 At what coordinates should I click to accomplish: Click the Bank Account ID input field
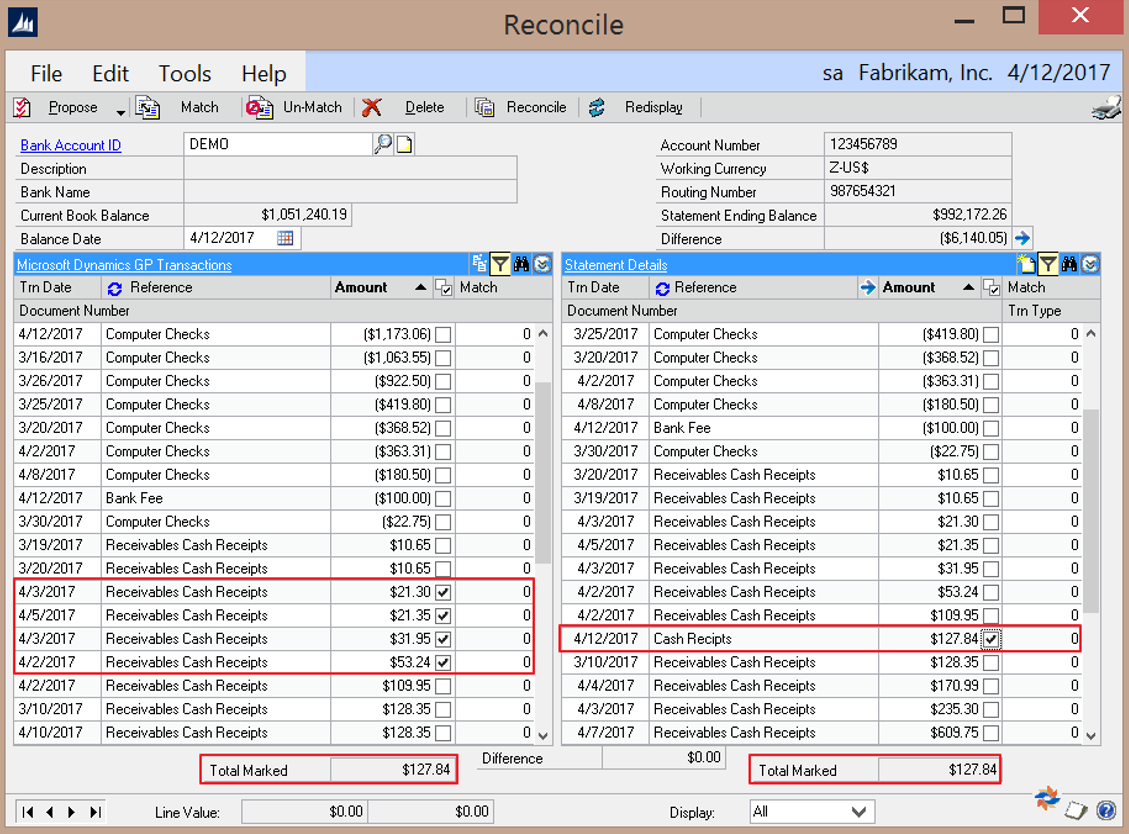277,145
